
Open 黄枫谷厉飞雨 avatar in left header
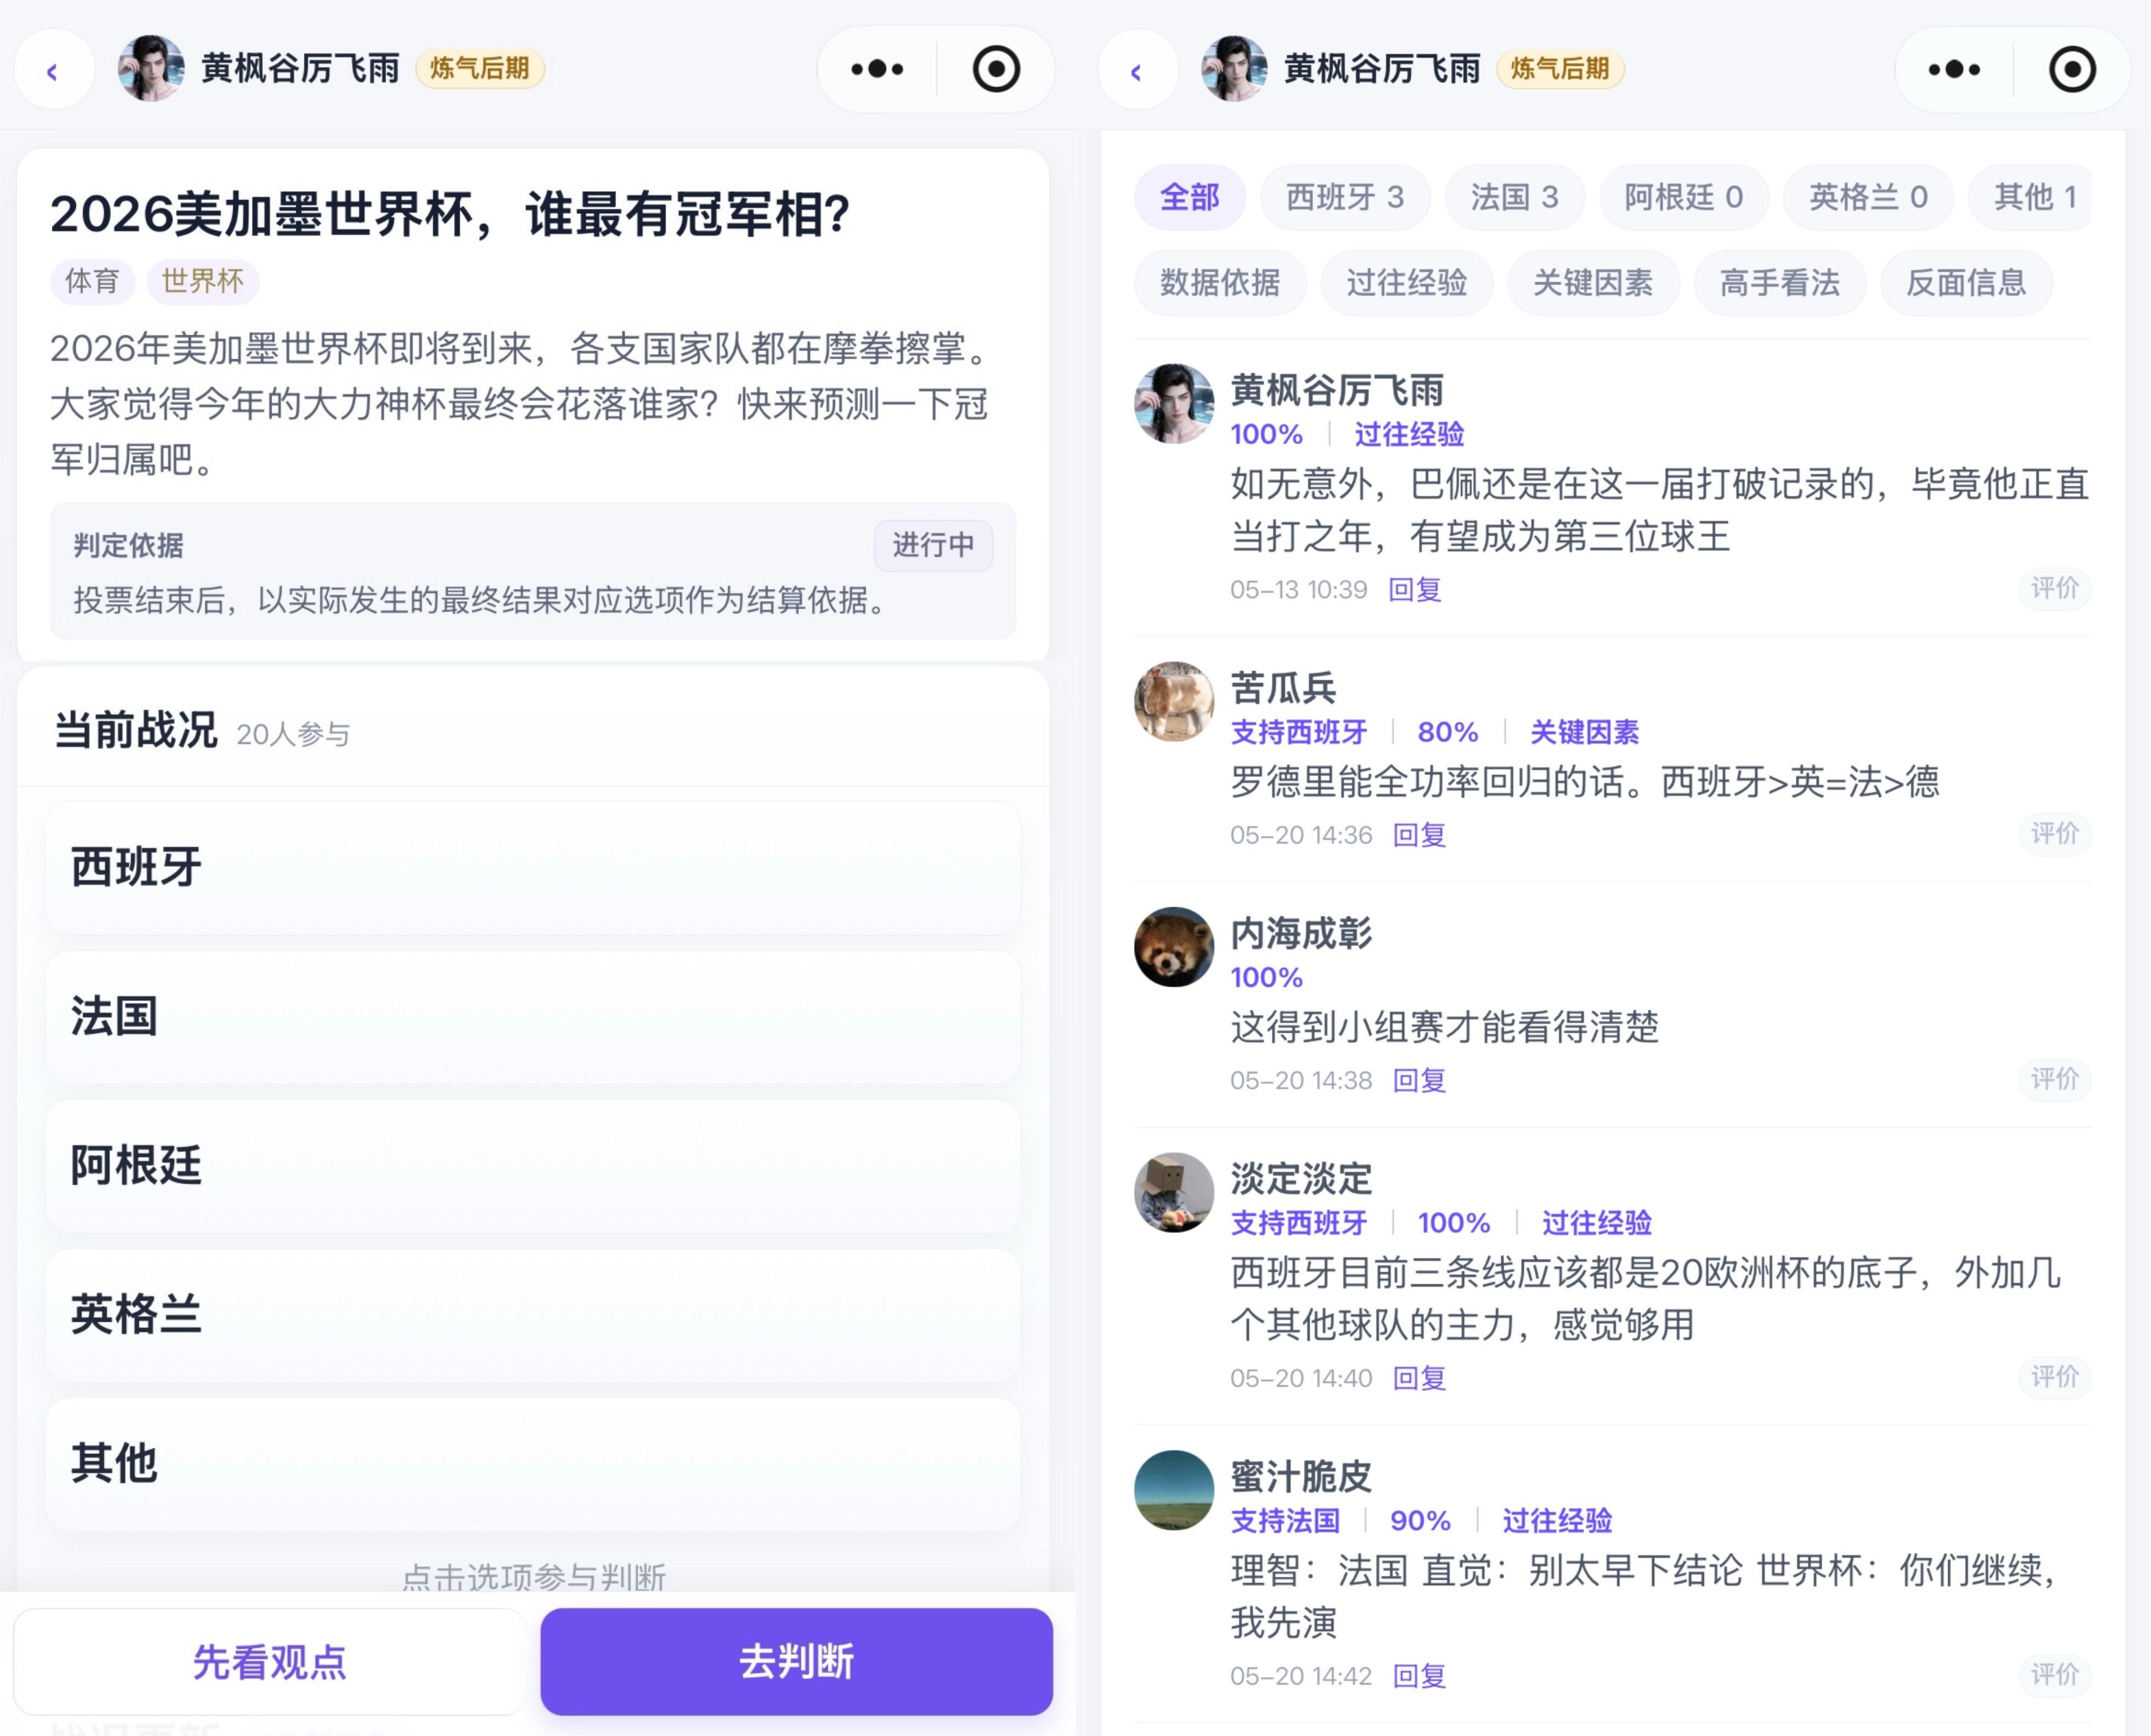pos(151,68)
